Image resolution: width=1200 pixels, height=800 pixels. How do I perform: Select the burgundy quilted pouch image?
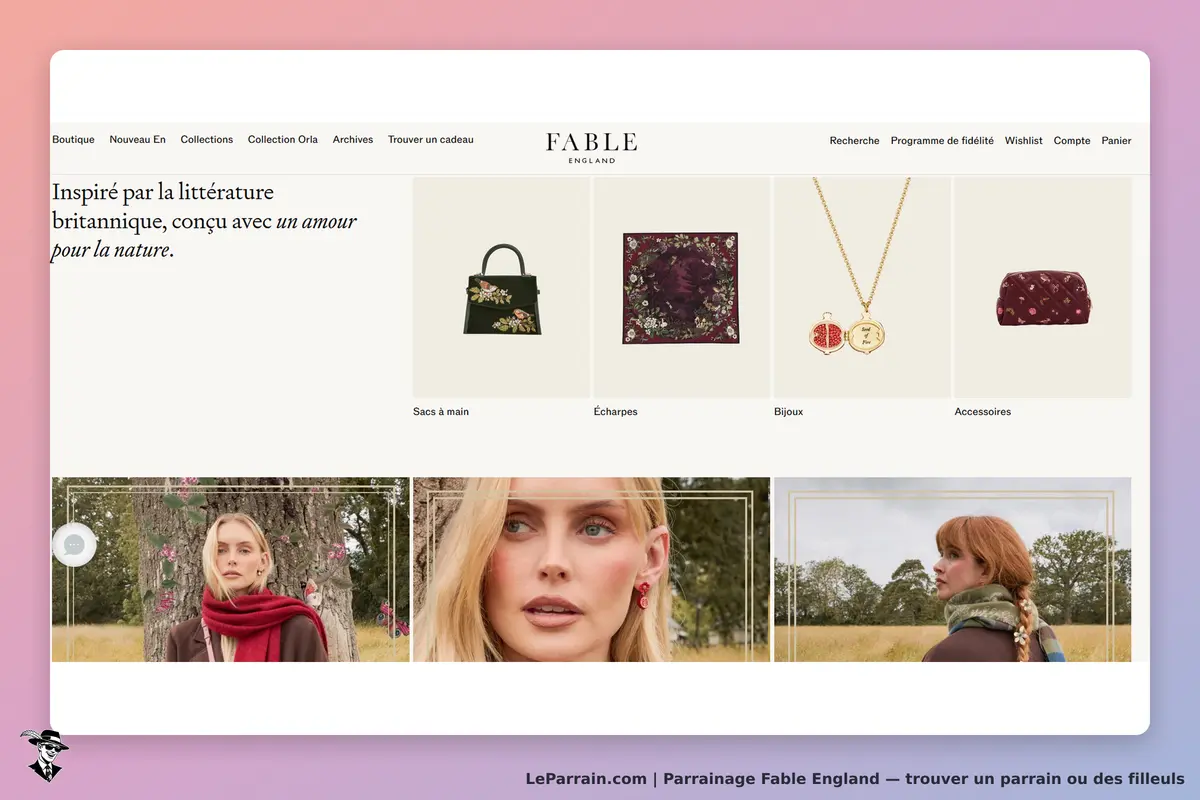(1043, 288)
